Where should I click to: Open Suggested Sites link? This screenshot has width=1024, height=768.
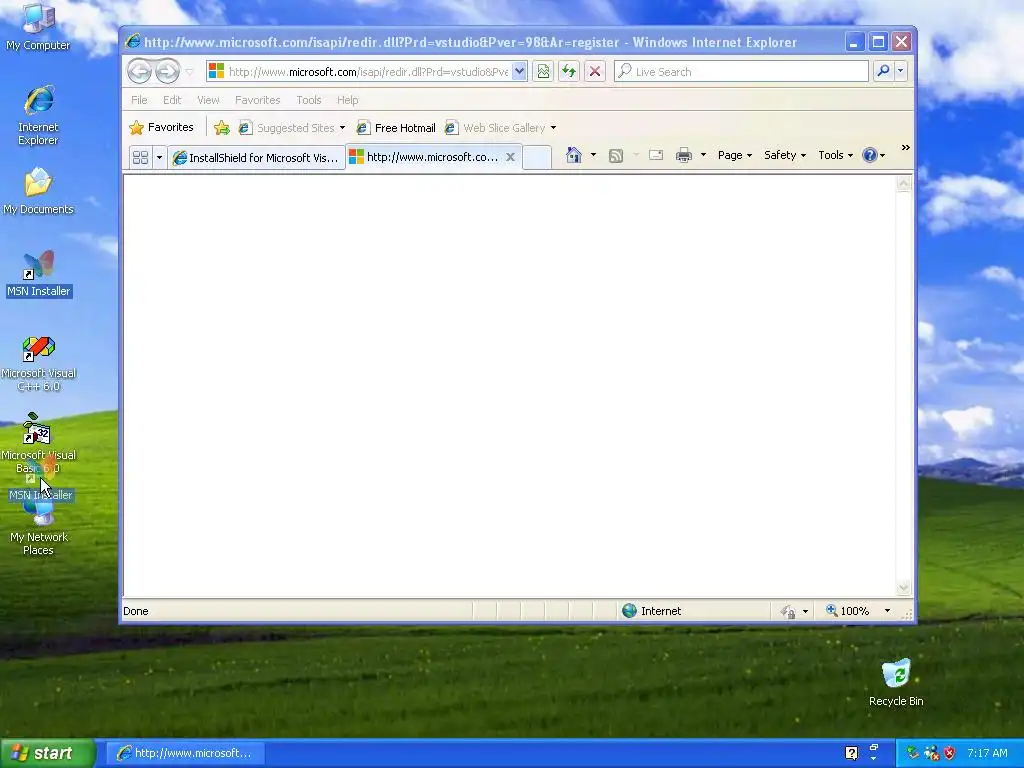[287, 128]
